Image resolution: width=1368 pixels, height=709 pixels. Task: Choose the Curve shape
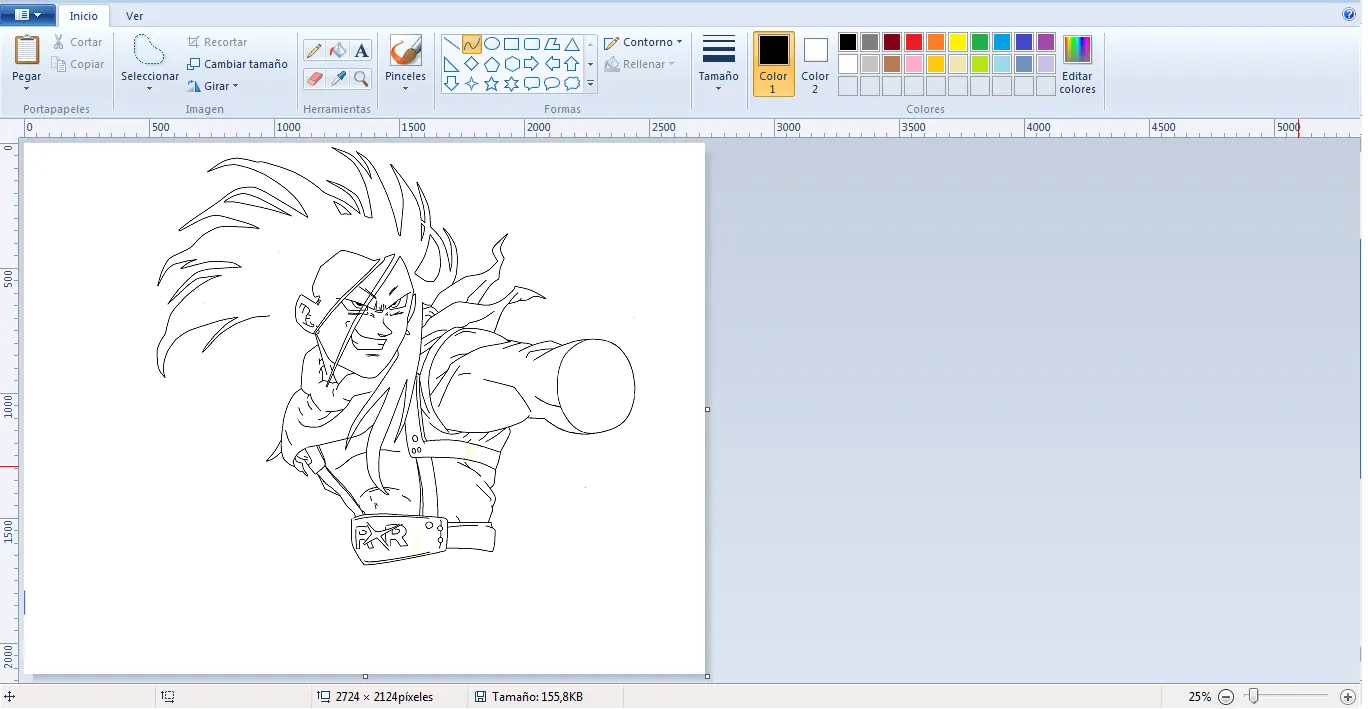pyautogui.click(x=472, y=44)
